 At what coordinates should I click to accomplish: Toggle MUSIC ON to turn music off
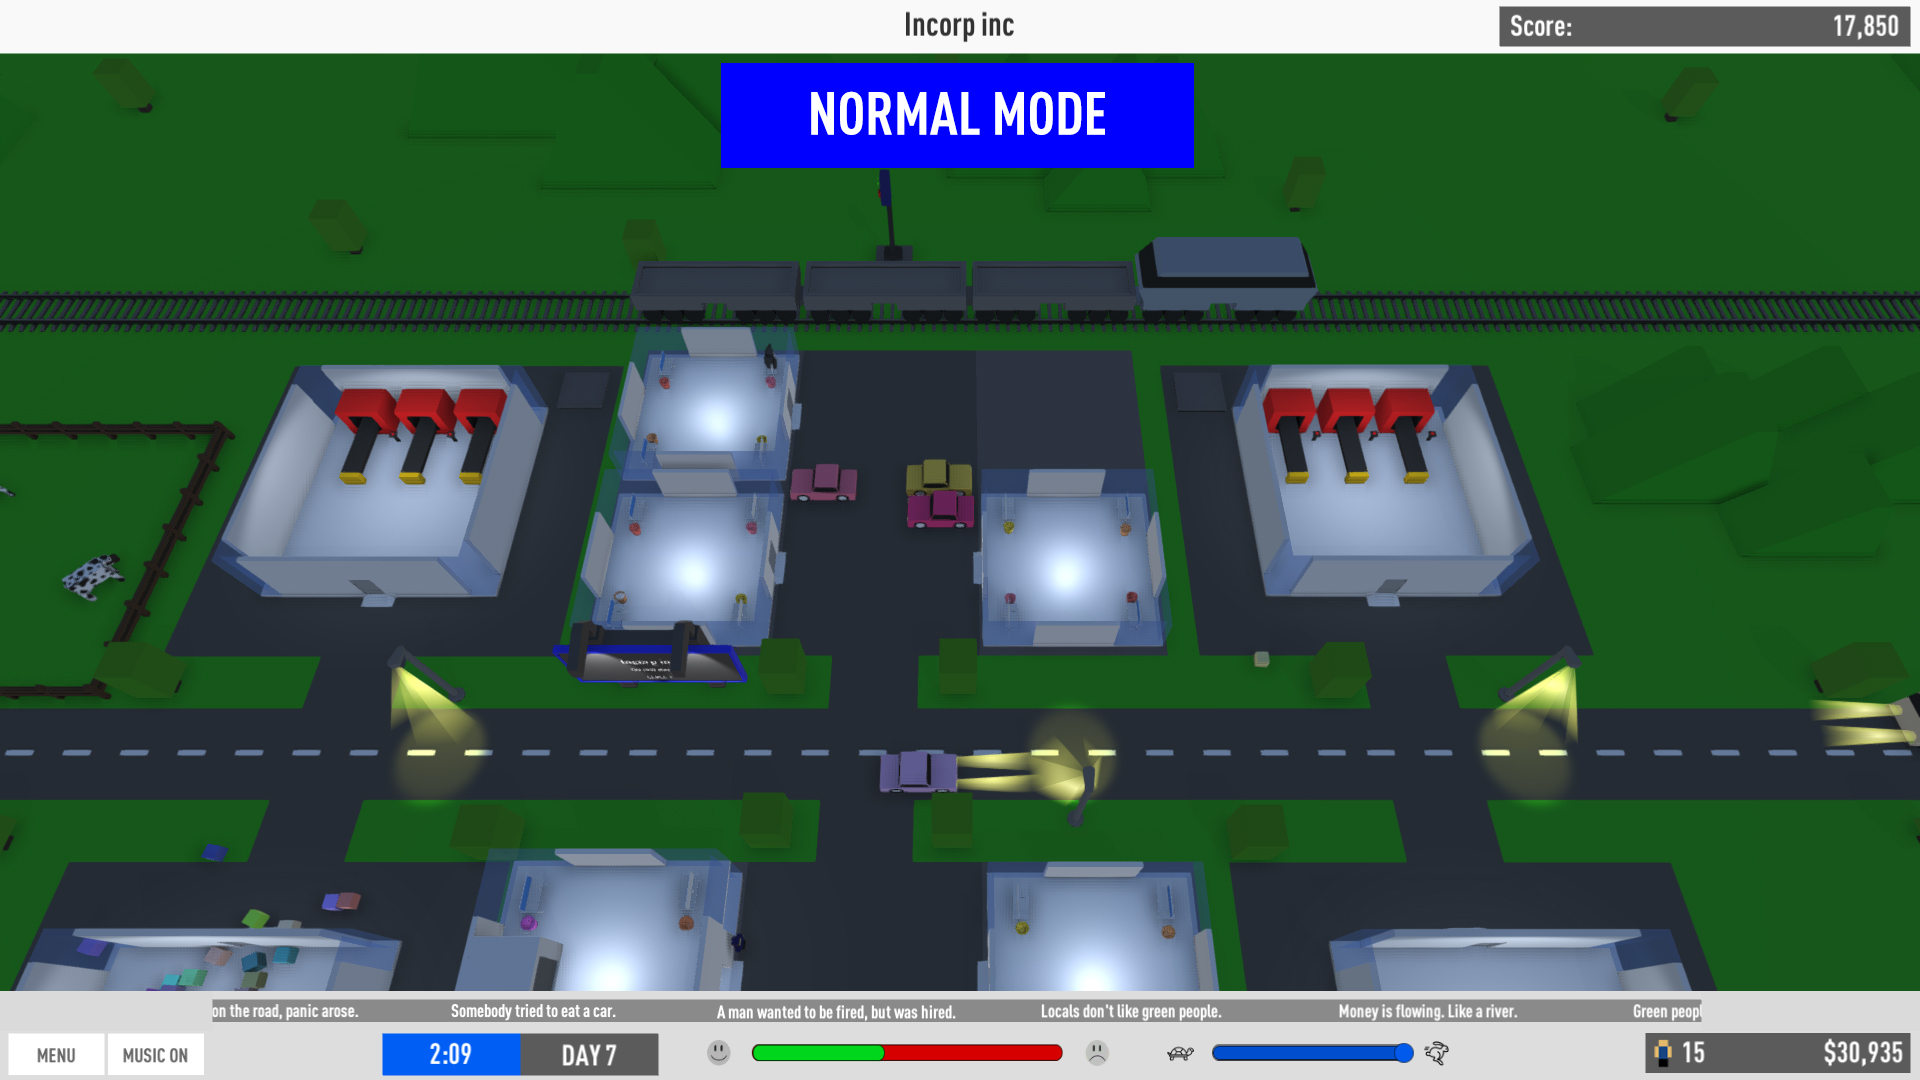[155, 1054]
